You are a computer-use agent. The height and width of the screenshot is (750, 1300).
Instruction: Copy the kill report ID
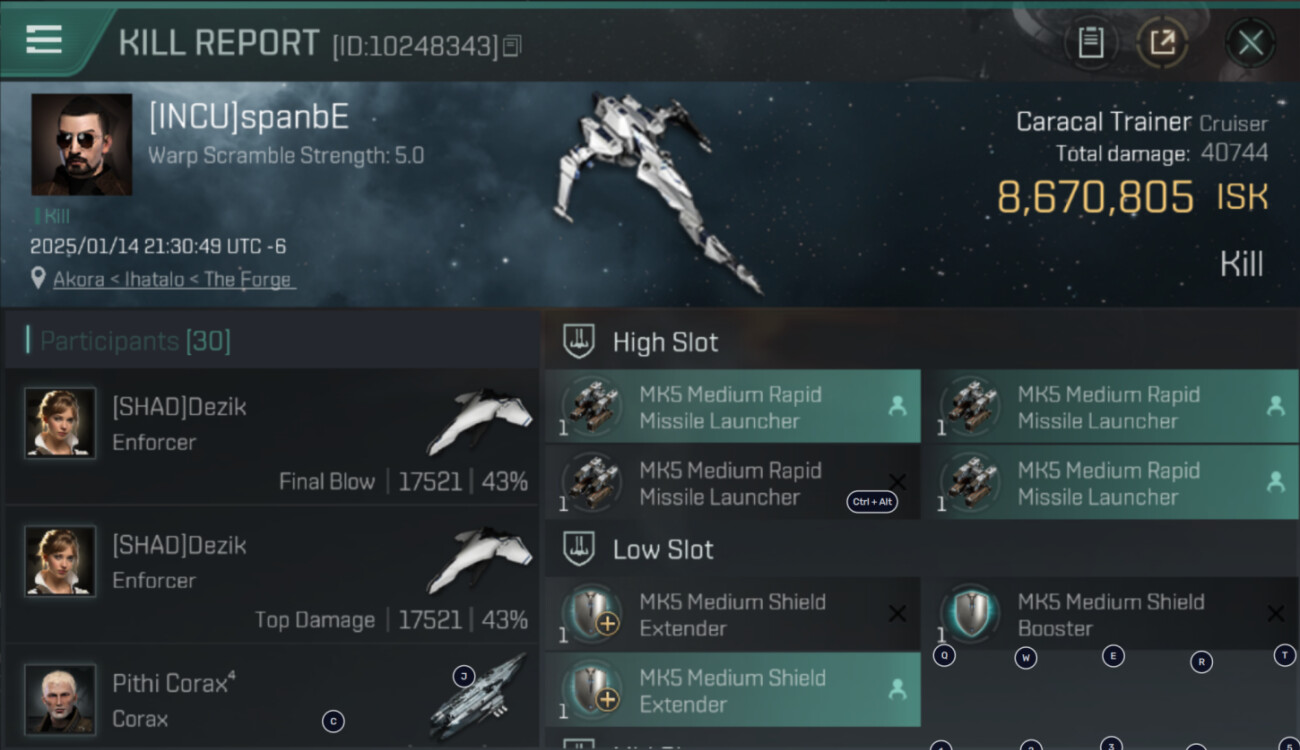512,46
